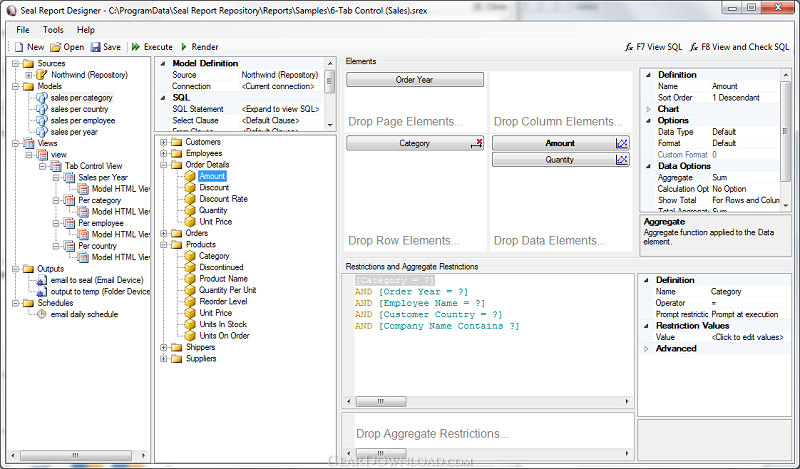Viewport: 800px width, 469px height.
Task: Select the Sales per Year tree item
Action: pos(103,177)
